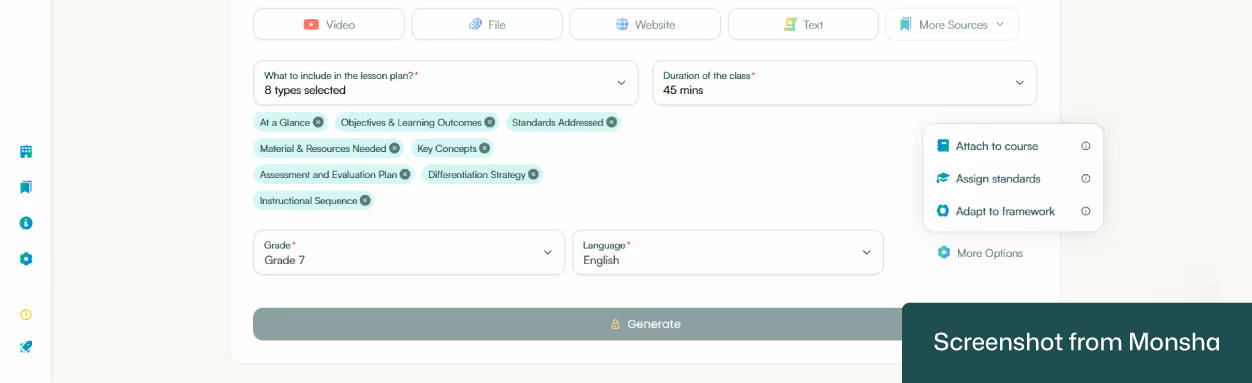This screenshot has width=1252, height=383.
Task: Open the yellow clock icon in the sidebar
Action: point(26,314)
